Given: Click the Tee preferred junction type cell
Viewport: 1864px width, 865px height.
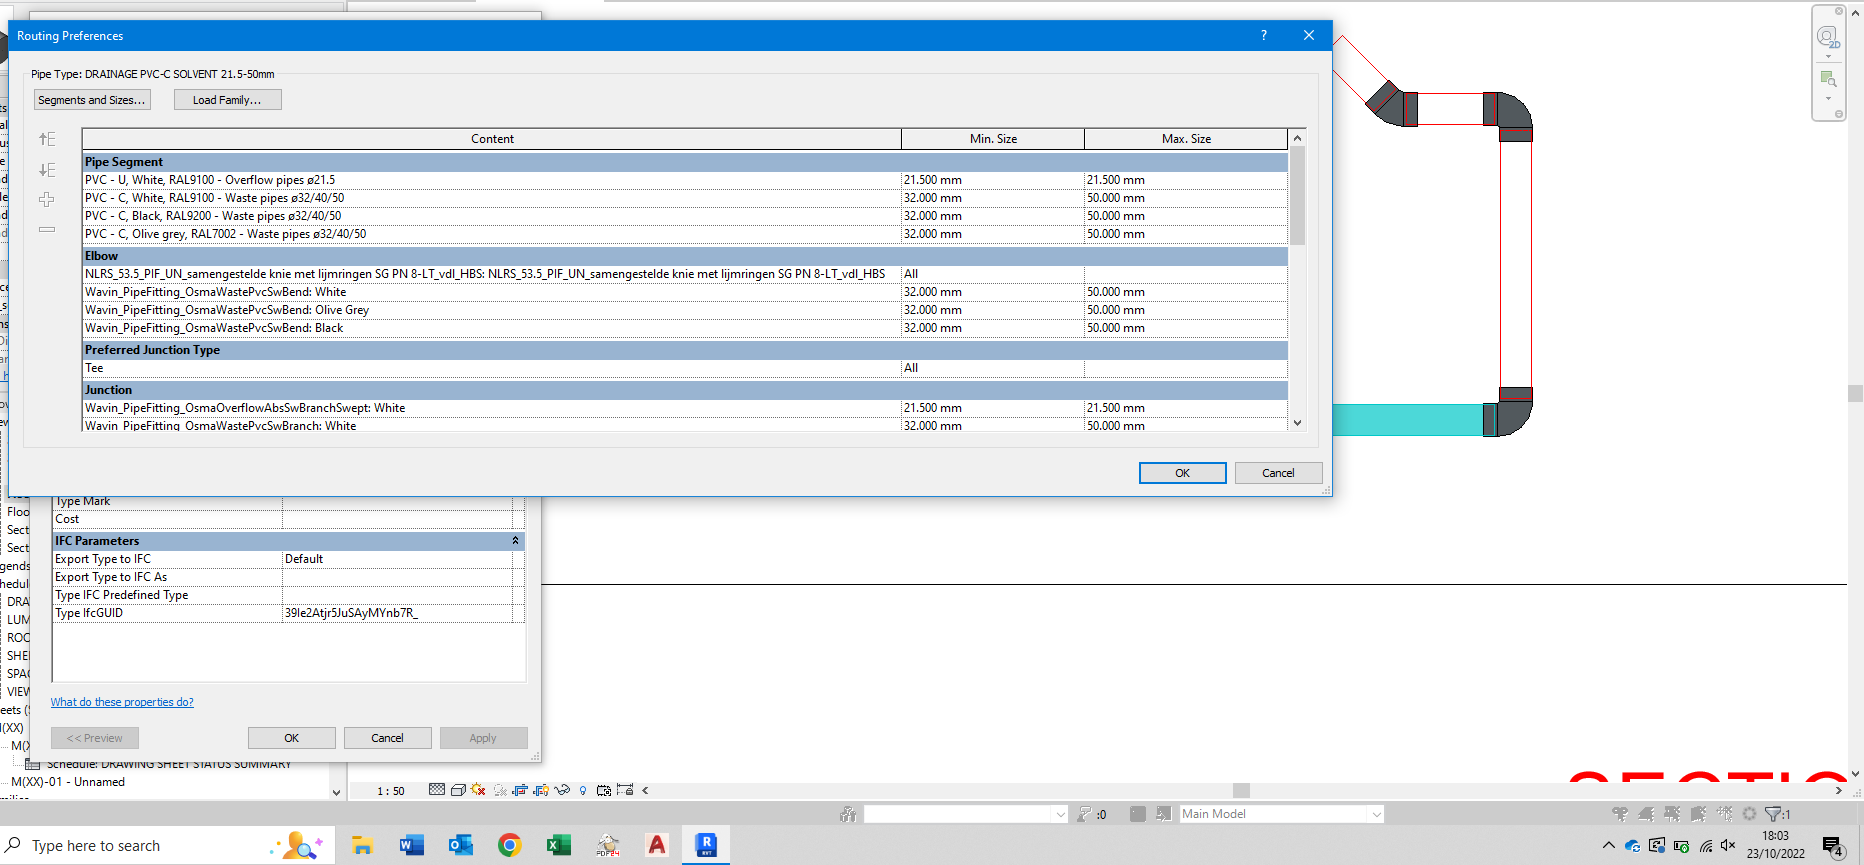Looking at the screenshot, I should coord(492,368).
